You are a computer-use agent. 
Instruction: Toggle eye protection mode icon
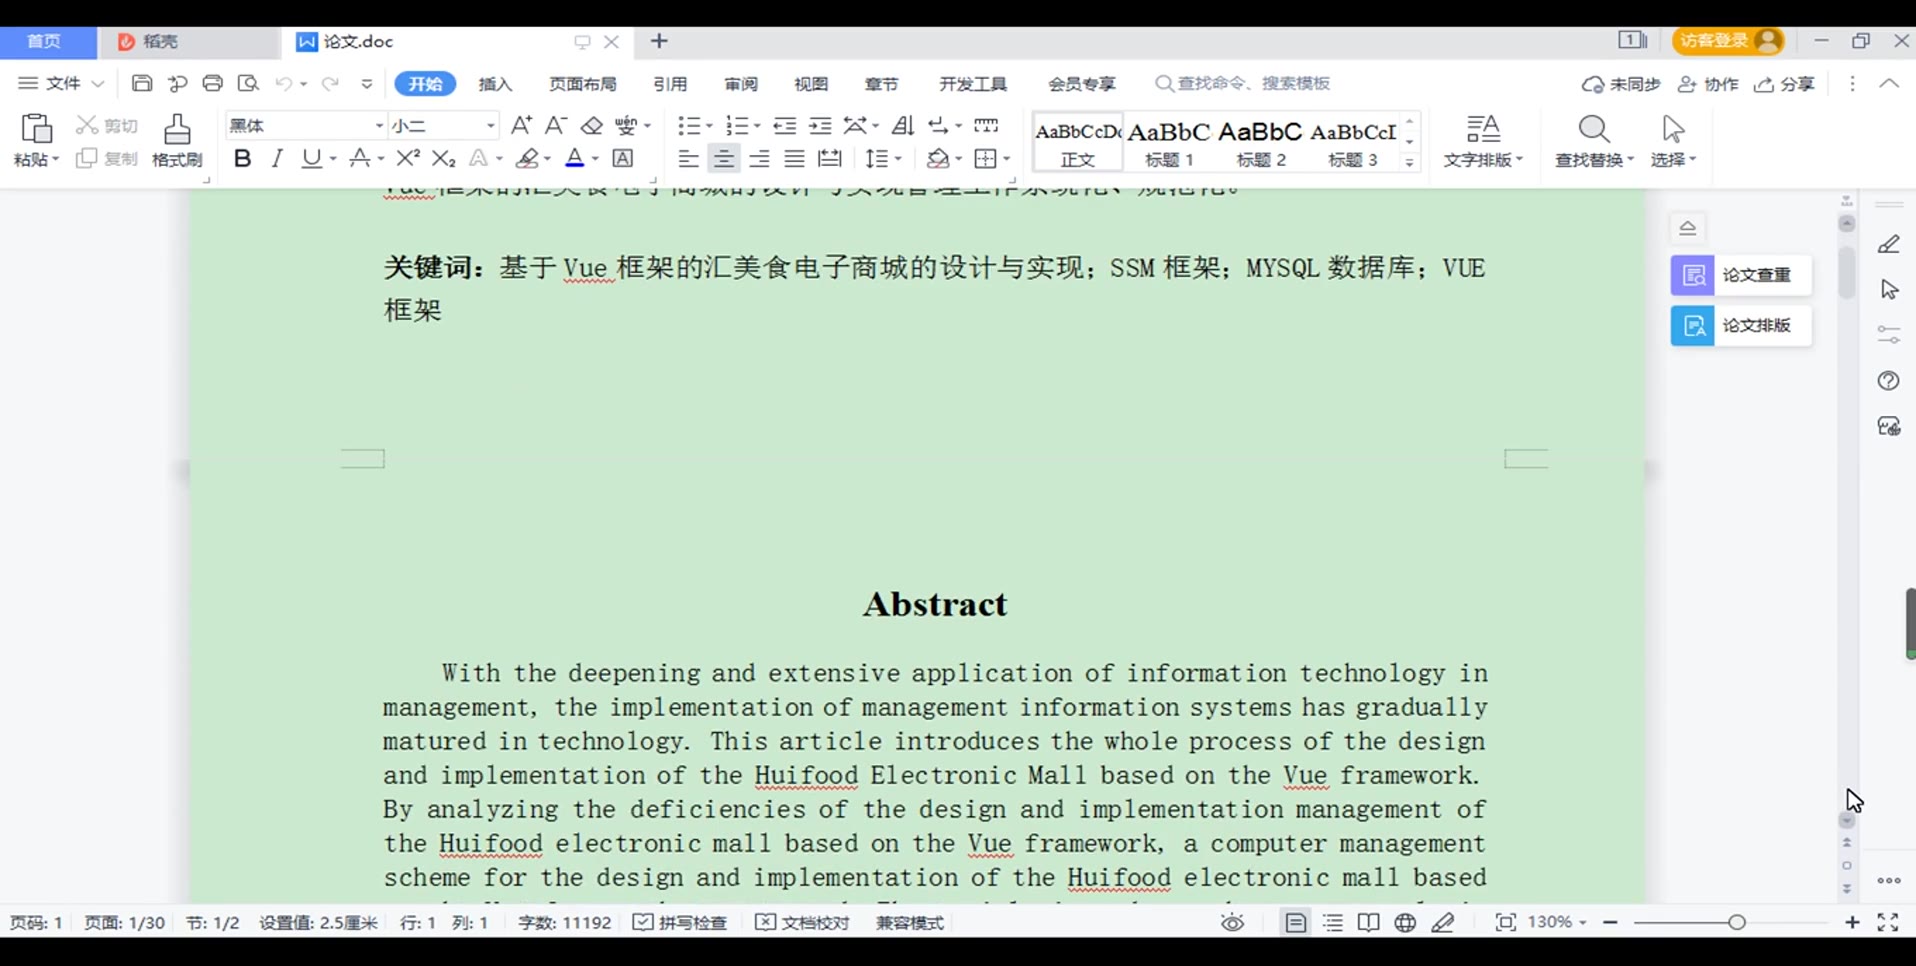tap(1233, 922)
